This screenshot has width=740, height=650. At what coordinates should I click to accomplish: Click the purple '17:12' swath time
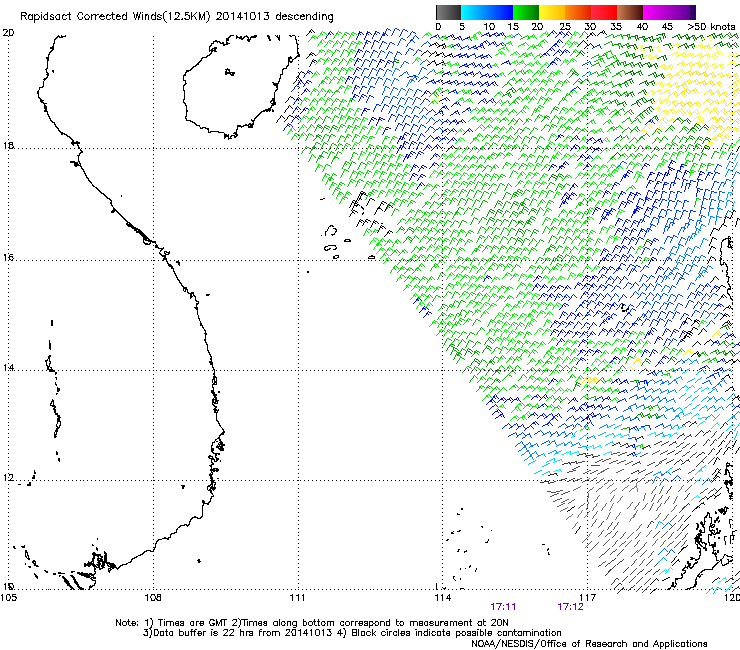[x=571, y=607]
